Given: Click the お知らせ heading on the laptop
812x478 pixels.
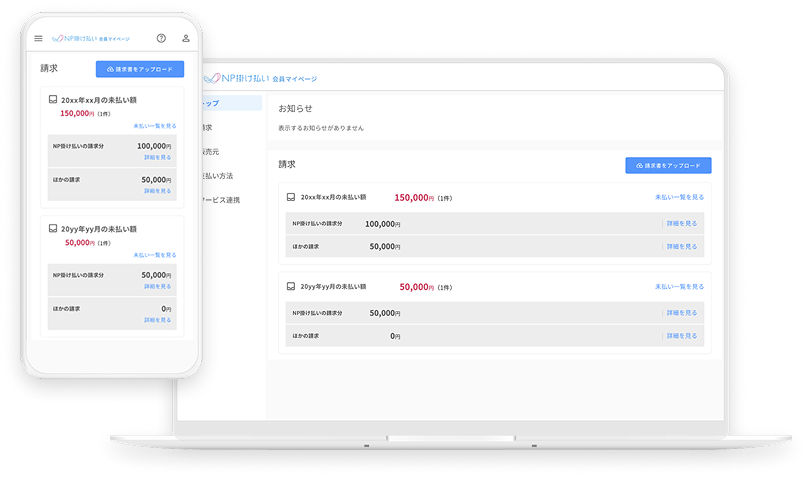Looking at the screenshot, I should pyautogui.click(x=295, y=108).
